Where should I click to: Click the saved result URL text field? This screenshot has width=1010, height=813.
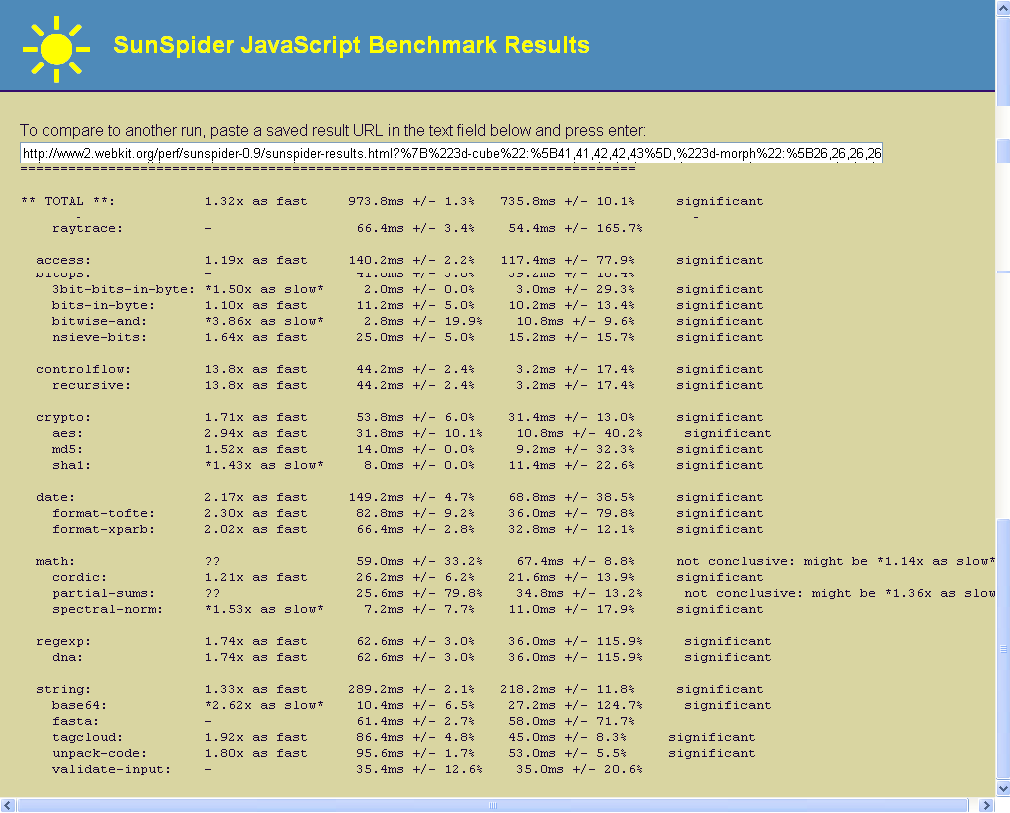(451, 153)
